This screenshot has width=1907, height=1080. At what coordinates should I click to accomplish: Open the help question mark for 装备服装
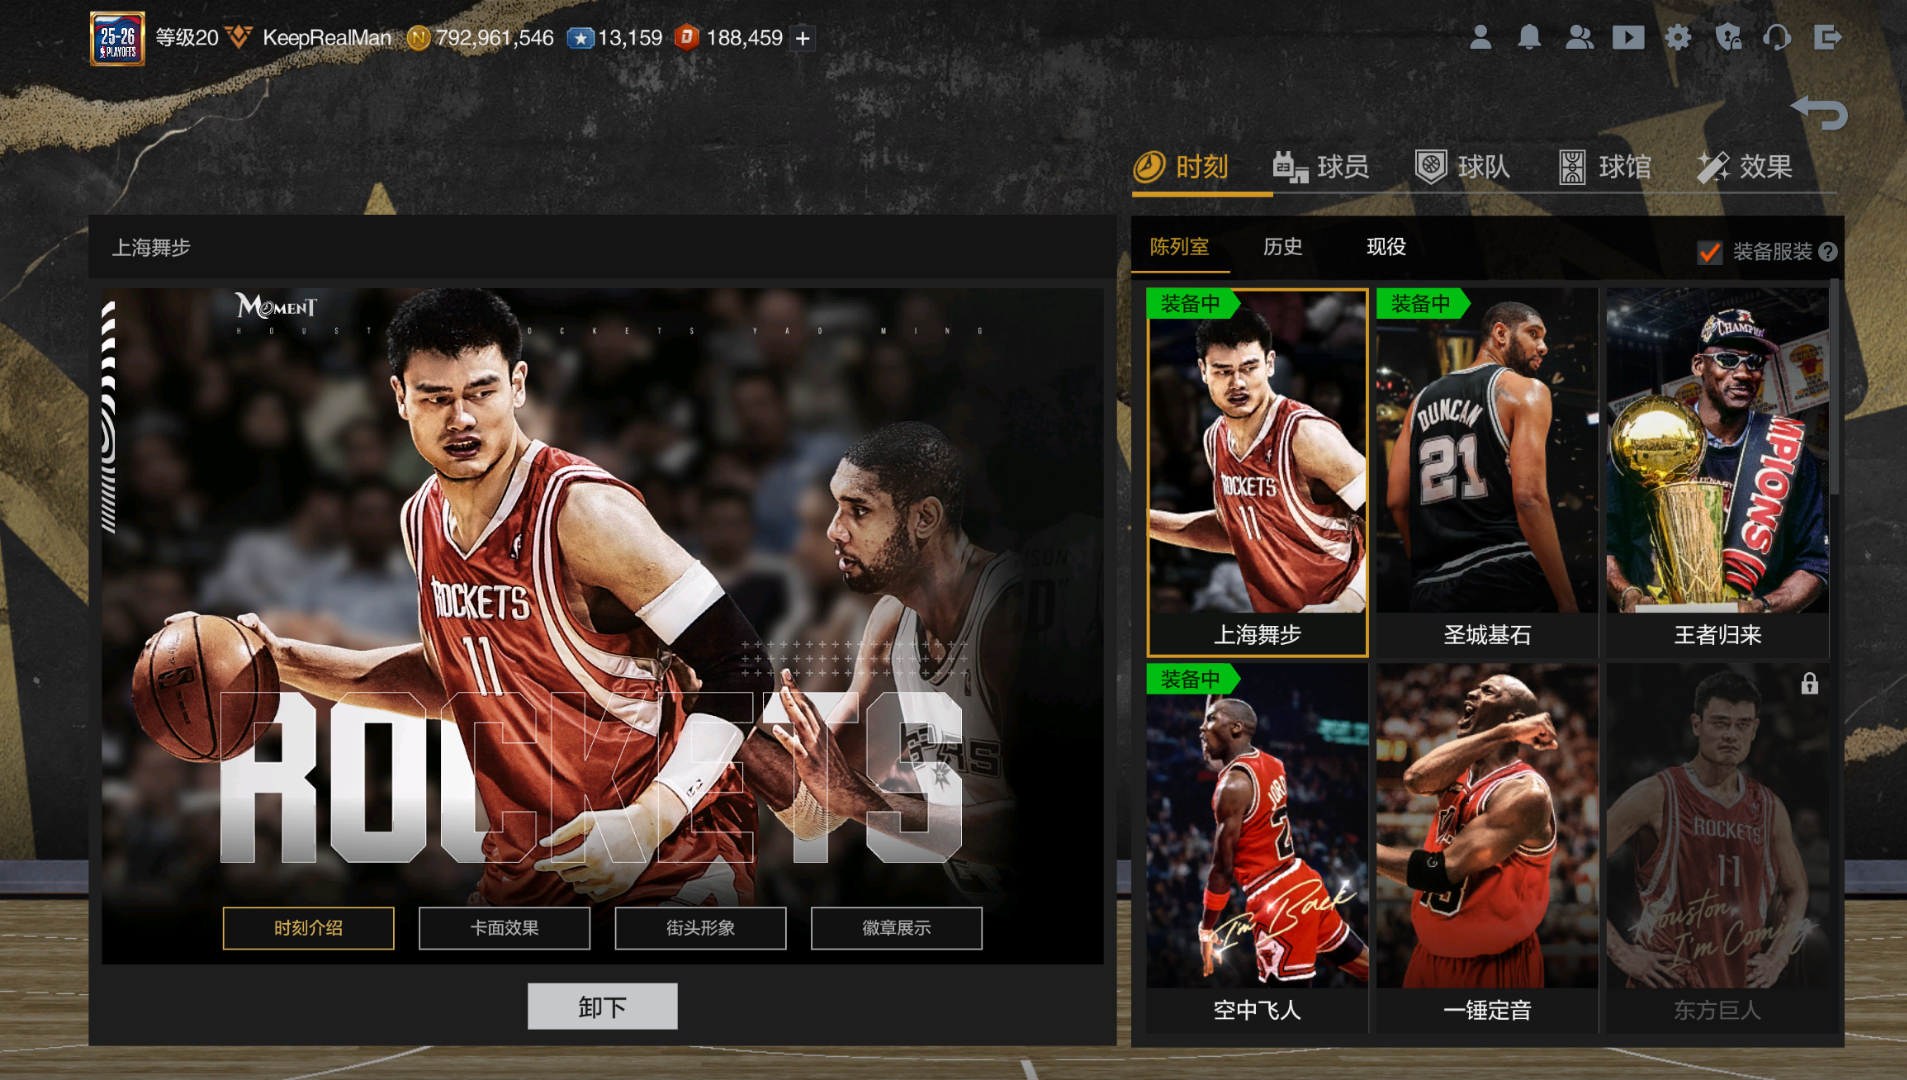tap(1828, 252)
